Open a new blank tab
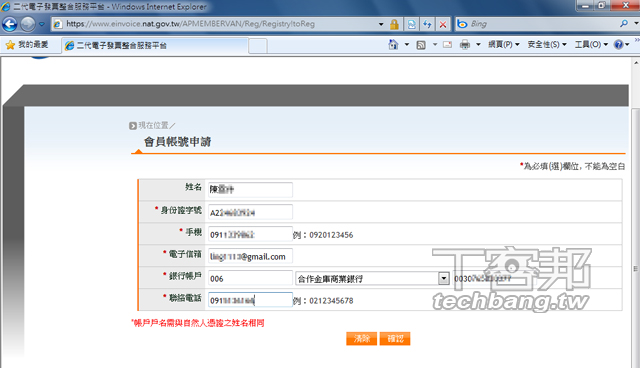 tap(258, 46)
